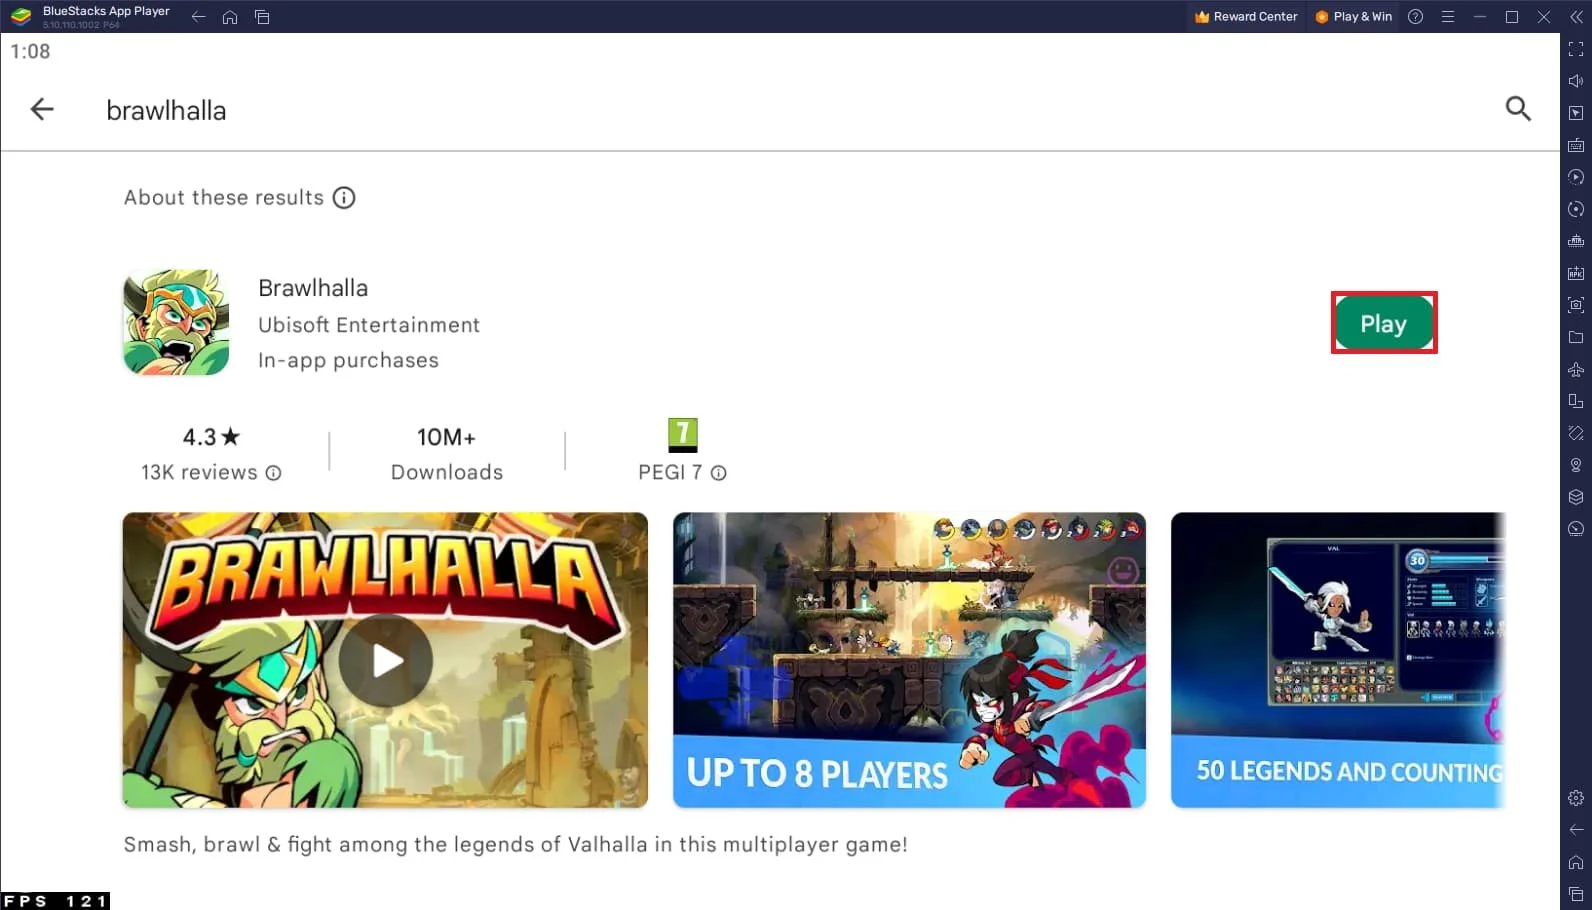Click the Smash, brawl & fight description
This screenshot has width=1592, height=910.
pos(515,845)
